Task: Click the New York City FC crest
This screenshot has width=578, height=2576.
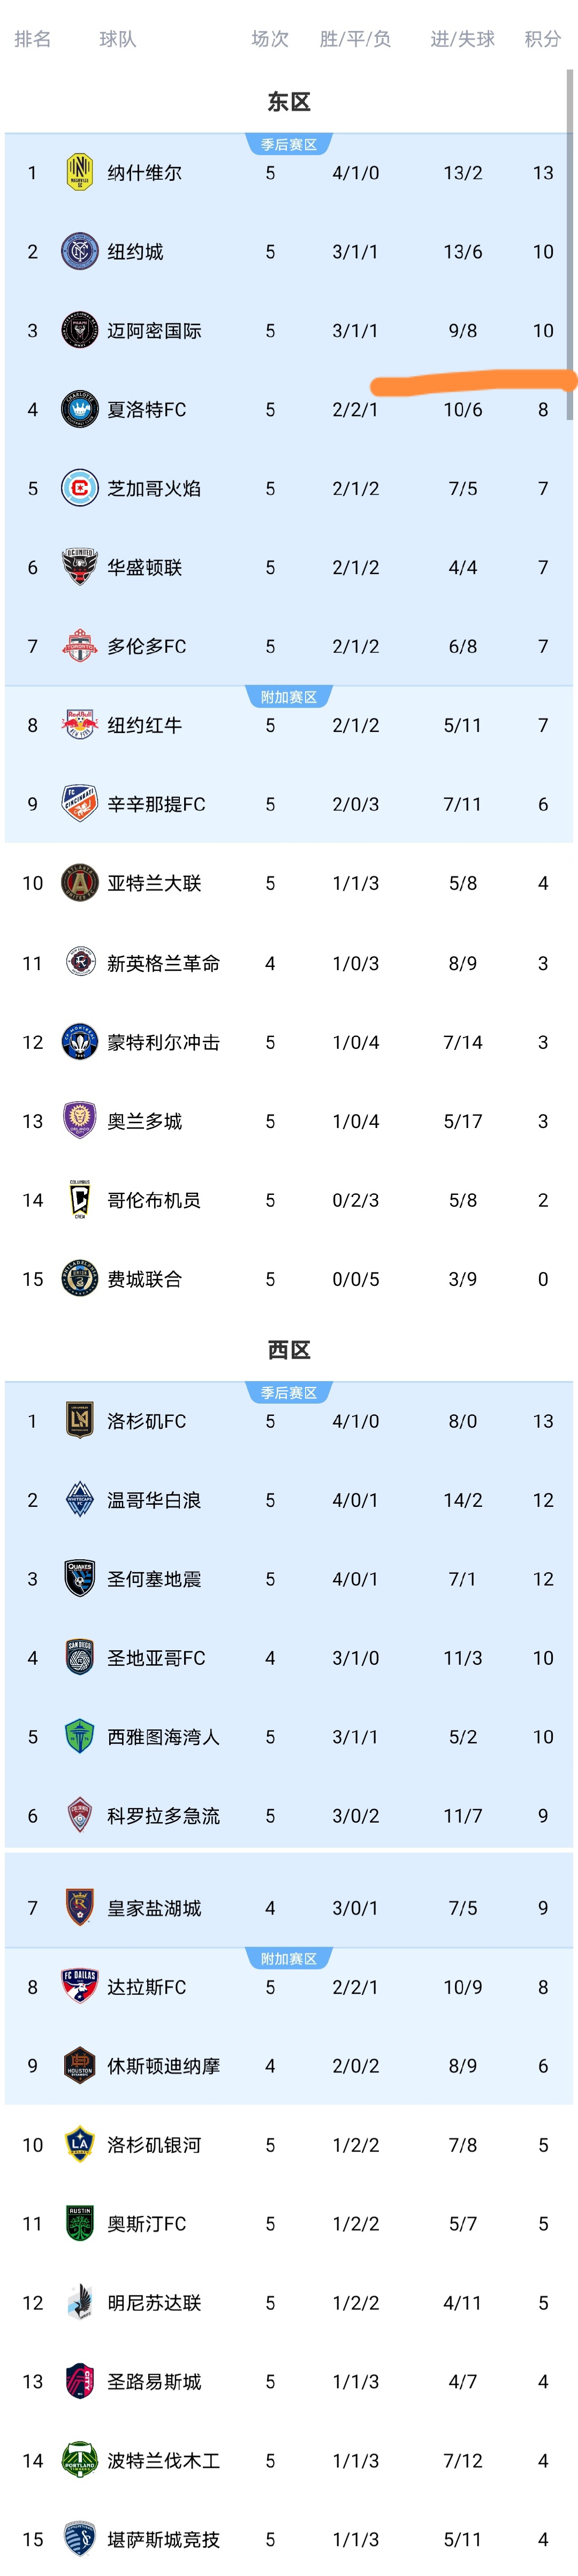Action: point(79,251)
